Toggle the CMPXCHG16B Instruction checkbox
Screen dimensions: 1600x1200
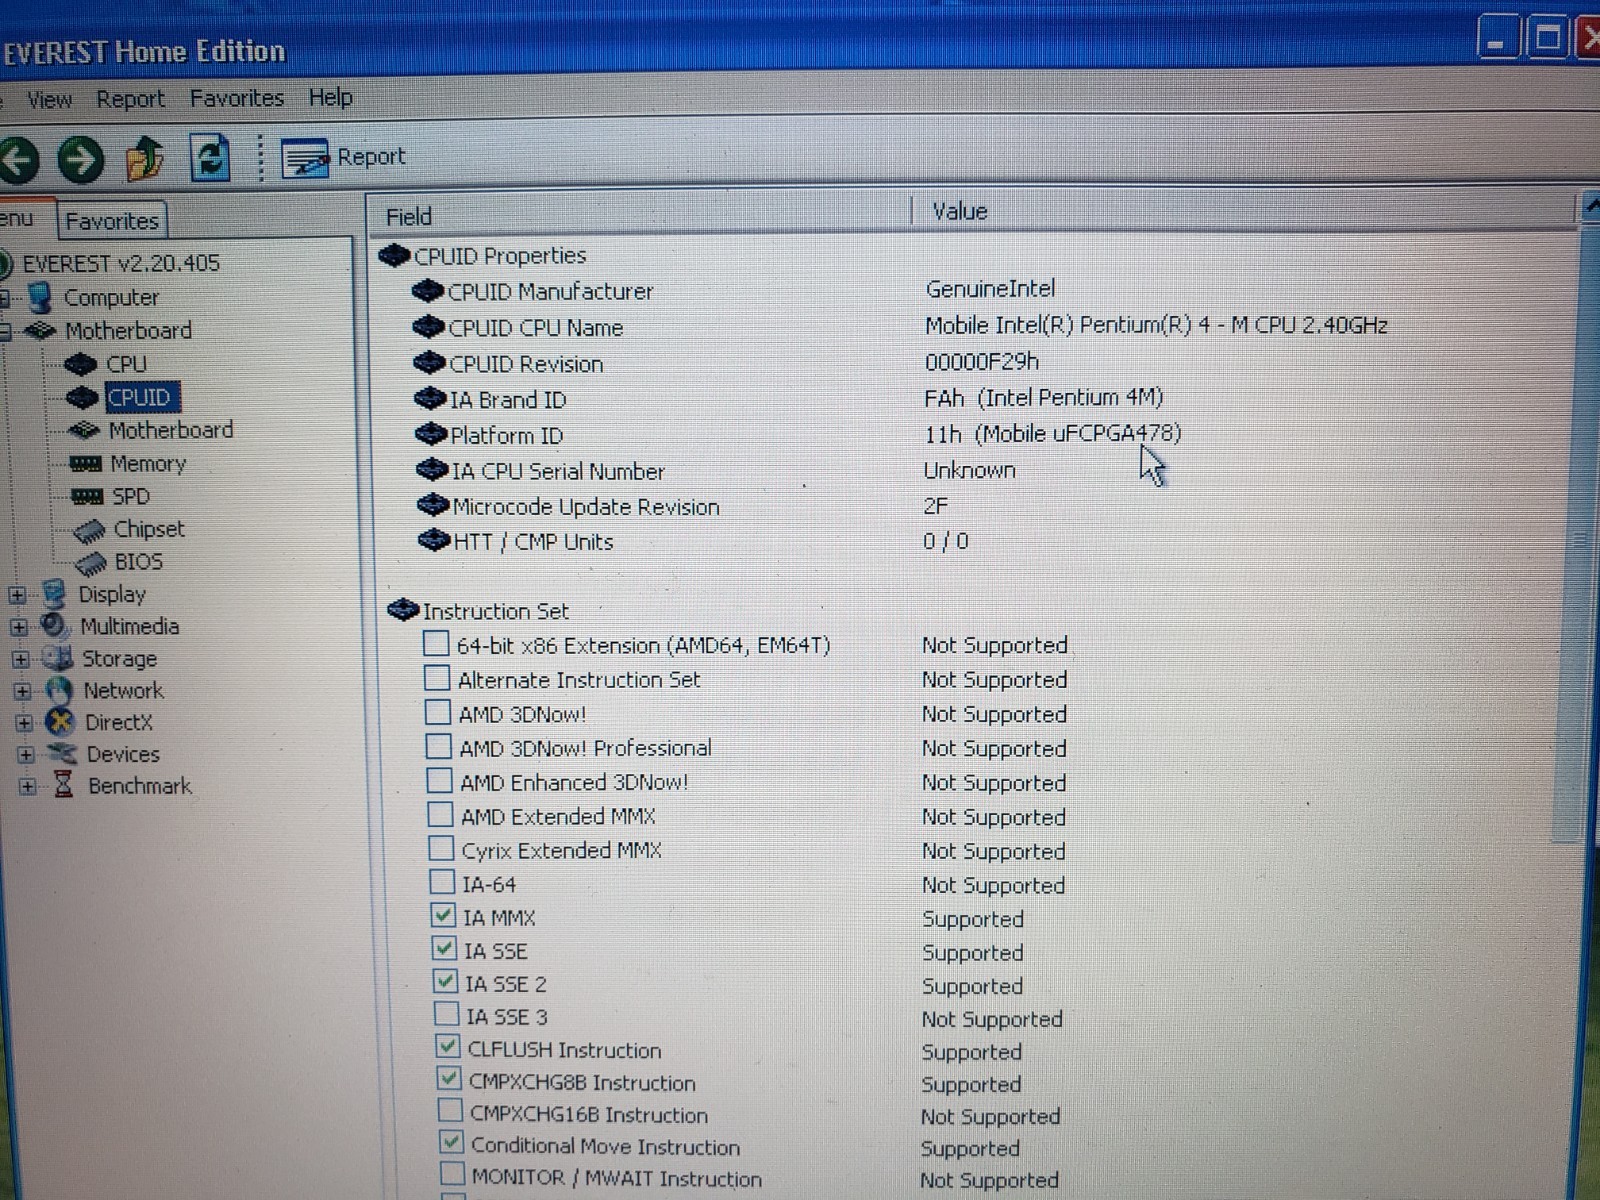click(450, 1112)
